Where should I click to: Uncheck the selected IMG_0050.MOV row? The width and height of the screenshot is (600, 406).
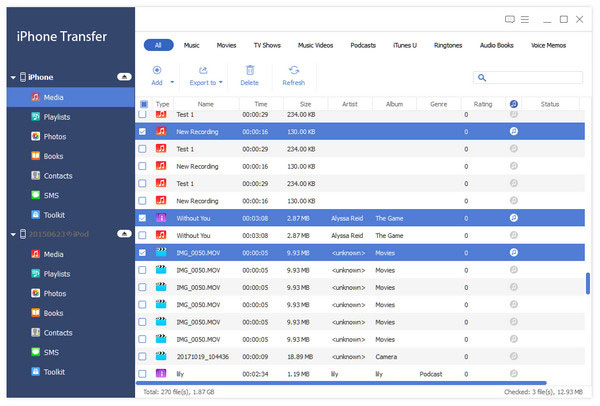pos(142,253)
